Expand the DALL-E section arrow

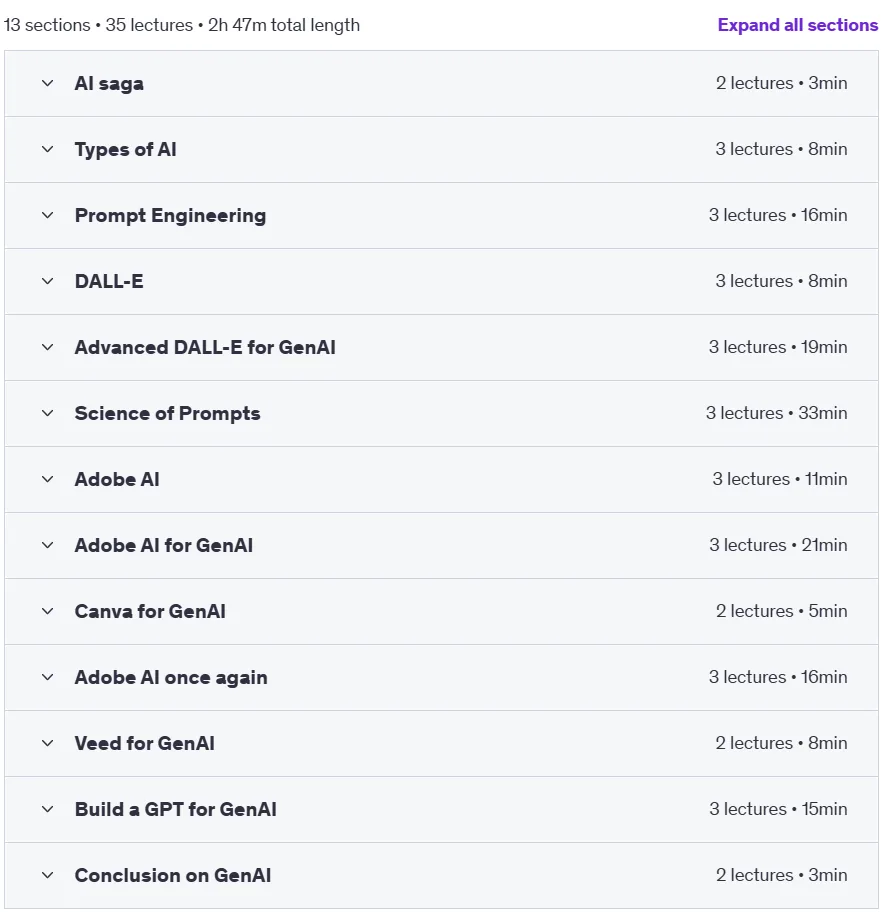pyautogui.click(x=48, y=282)
